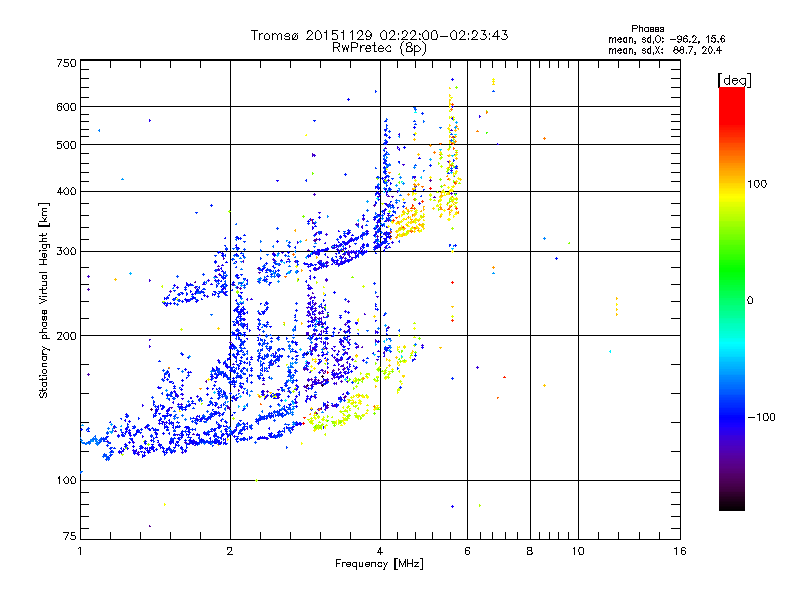
Task: Click the 'Phases' header label
Action: pos(647,29)
